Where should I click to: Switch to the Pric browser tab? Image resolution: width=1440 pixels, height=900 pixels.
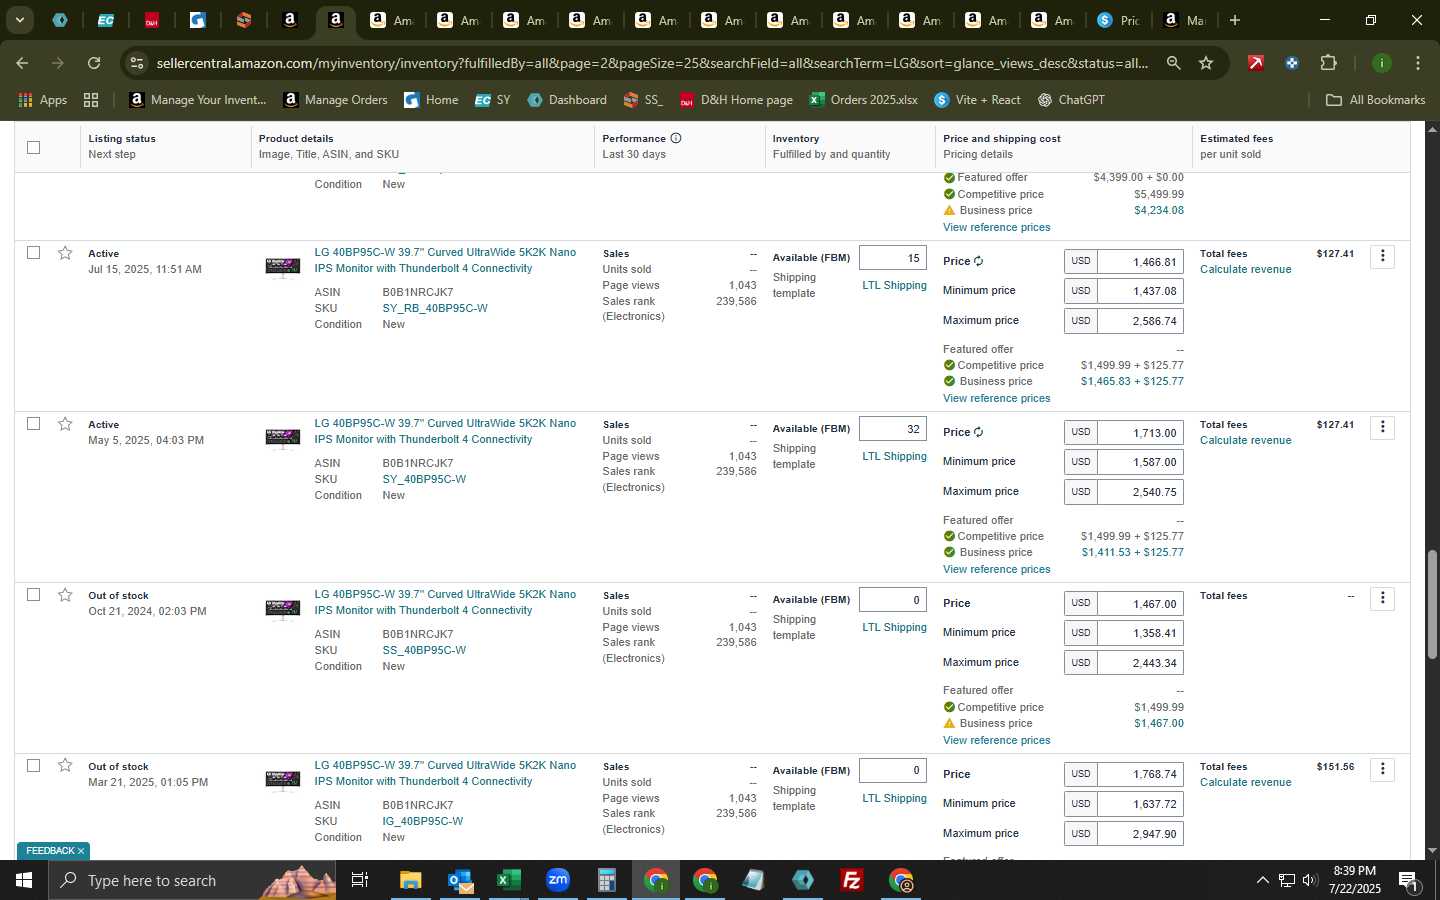[x=1119, y=20]
